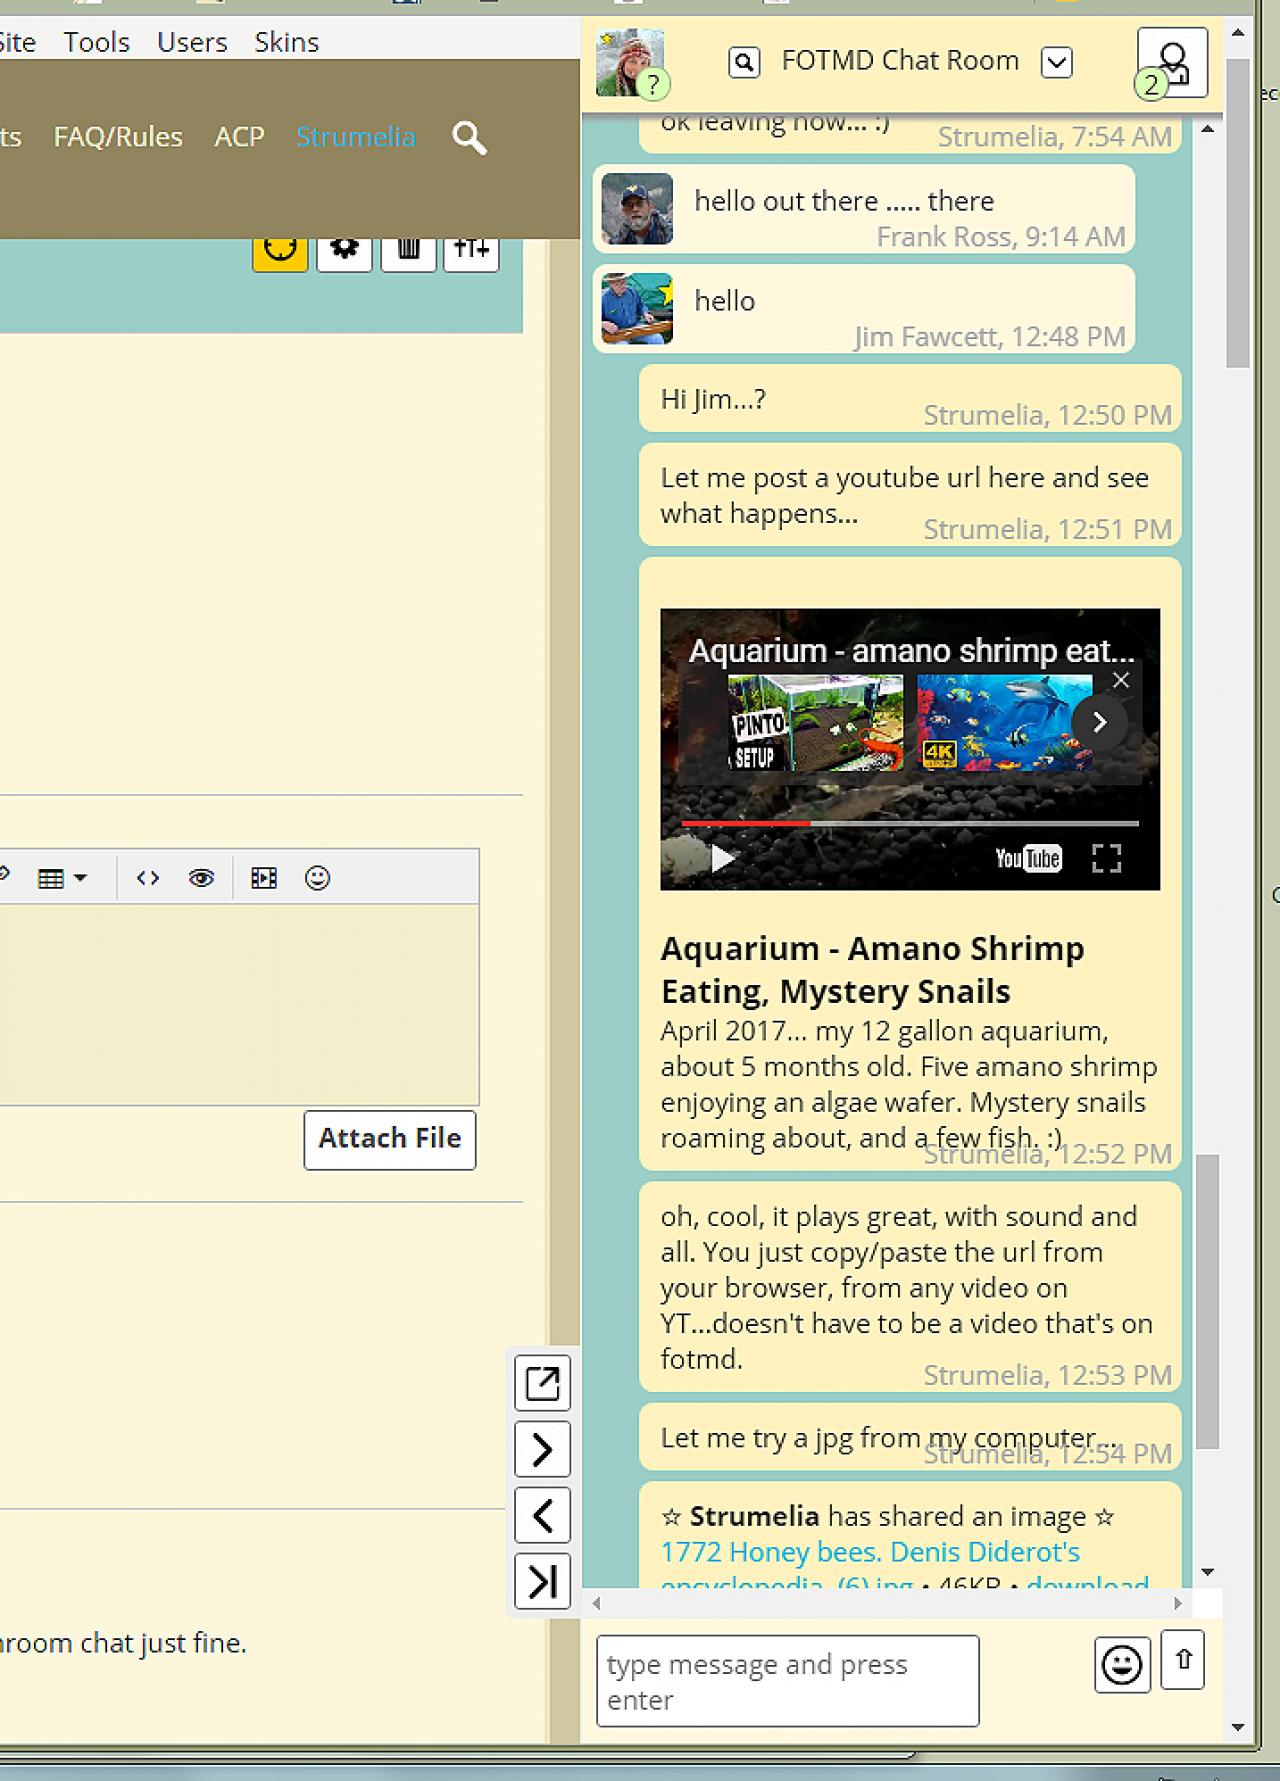The width and height of the screenshot is (1280, 1781).
Task: Open the emoji picker in chat input
Action: point(1121,1665)
